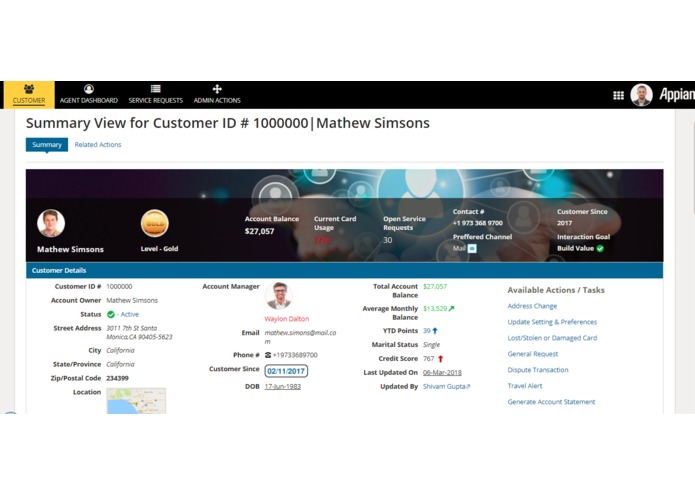Open Dispute Transaction action
This screenshot has width=695, height=494.
(x=538, y=370)
